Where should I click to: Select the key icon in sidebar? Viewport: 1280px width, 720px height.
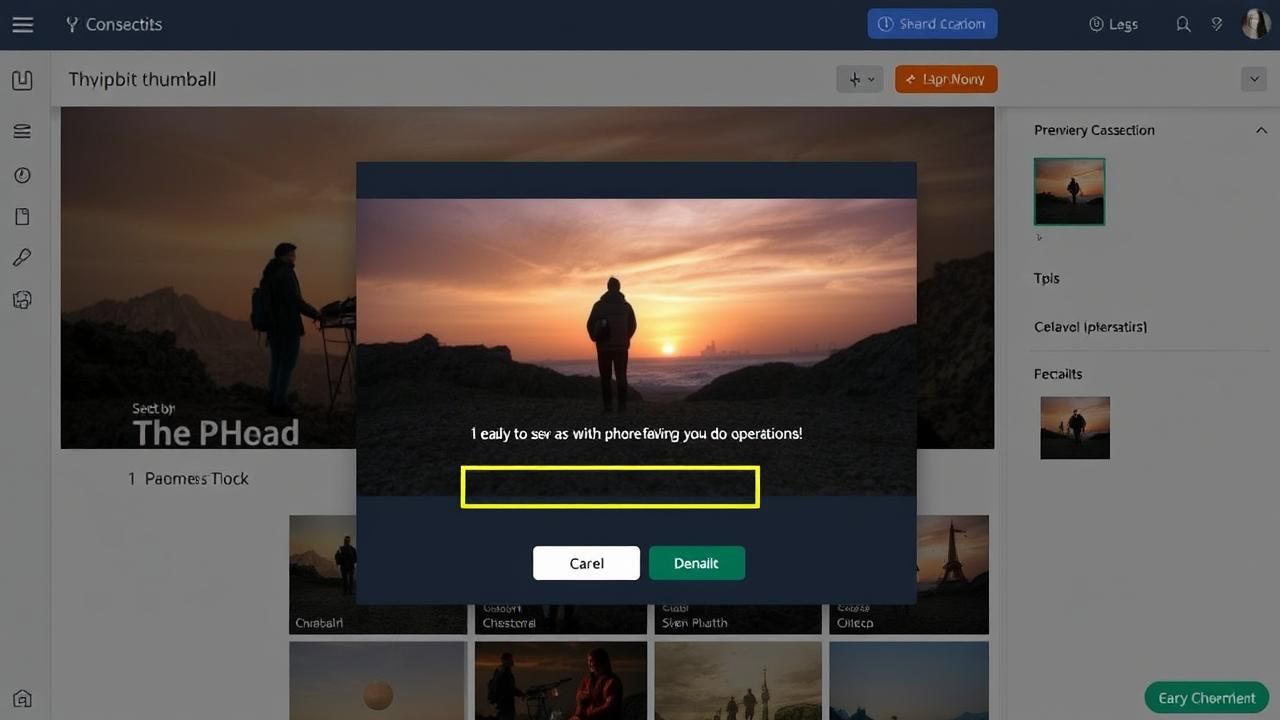(x=22, y=258)
